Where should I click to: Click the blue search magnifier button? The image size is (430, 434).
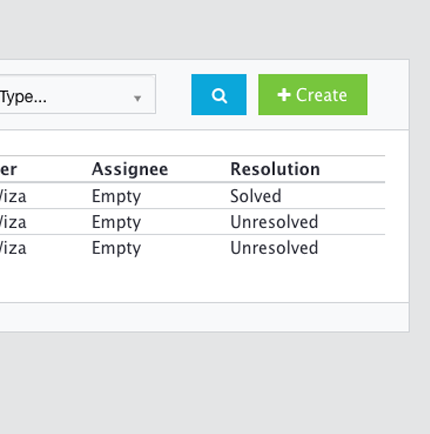(219, 95)
